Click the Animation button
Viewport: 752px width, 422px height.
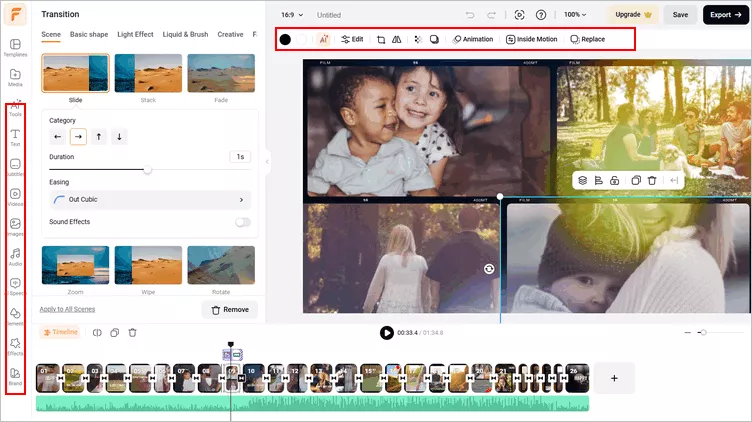(473, 39)
